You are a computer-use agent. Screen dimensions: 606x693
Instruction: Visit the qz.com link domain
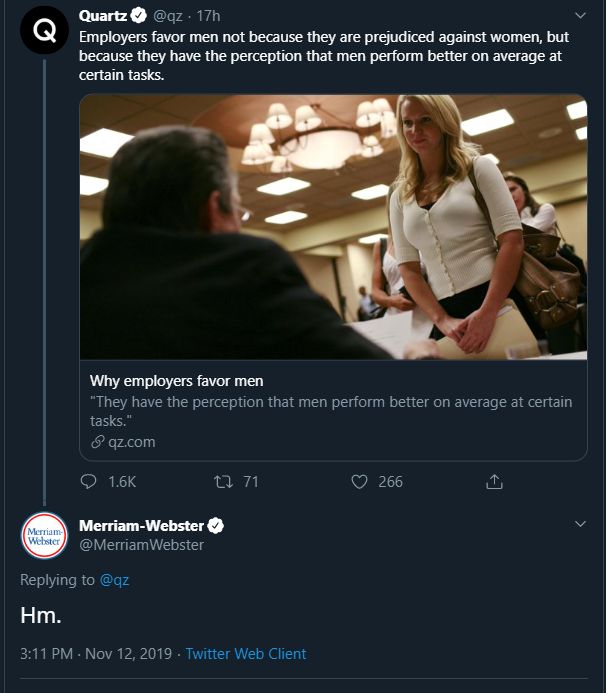click(131, 441)
